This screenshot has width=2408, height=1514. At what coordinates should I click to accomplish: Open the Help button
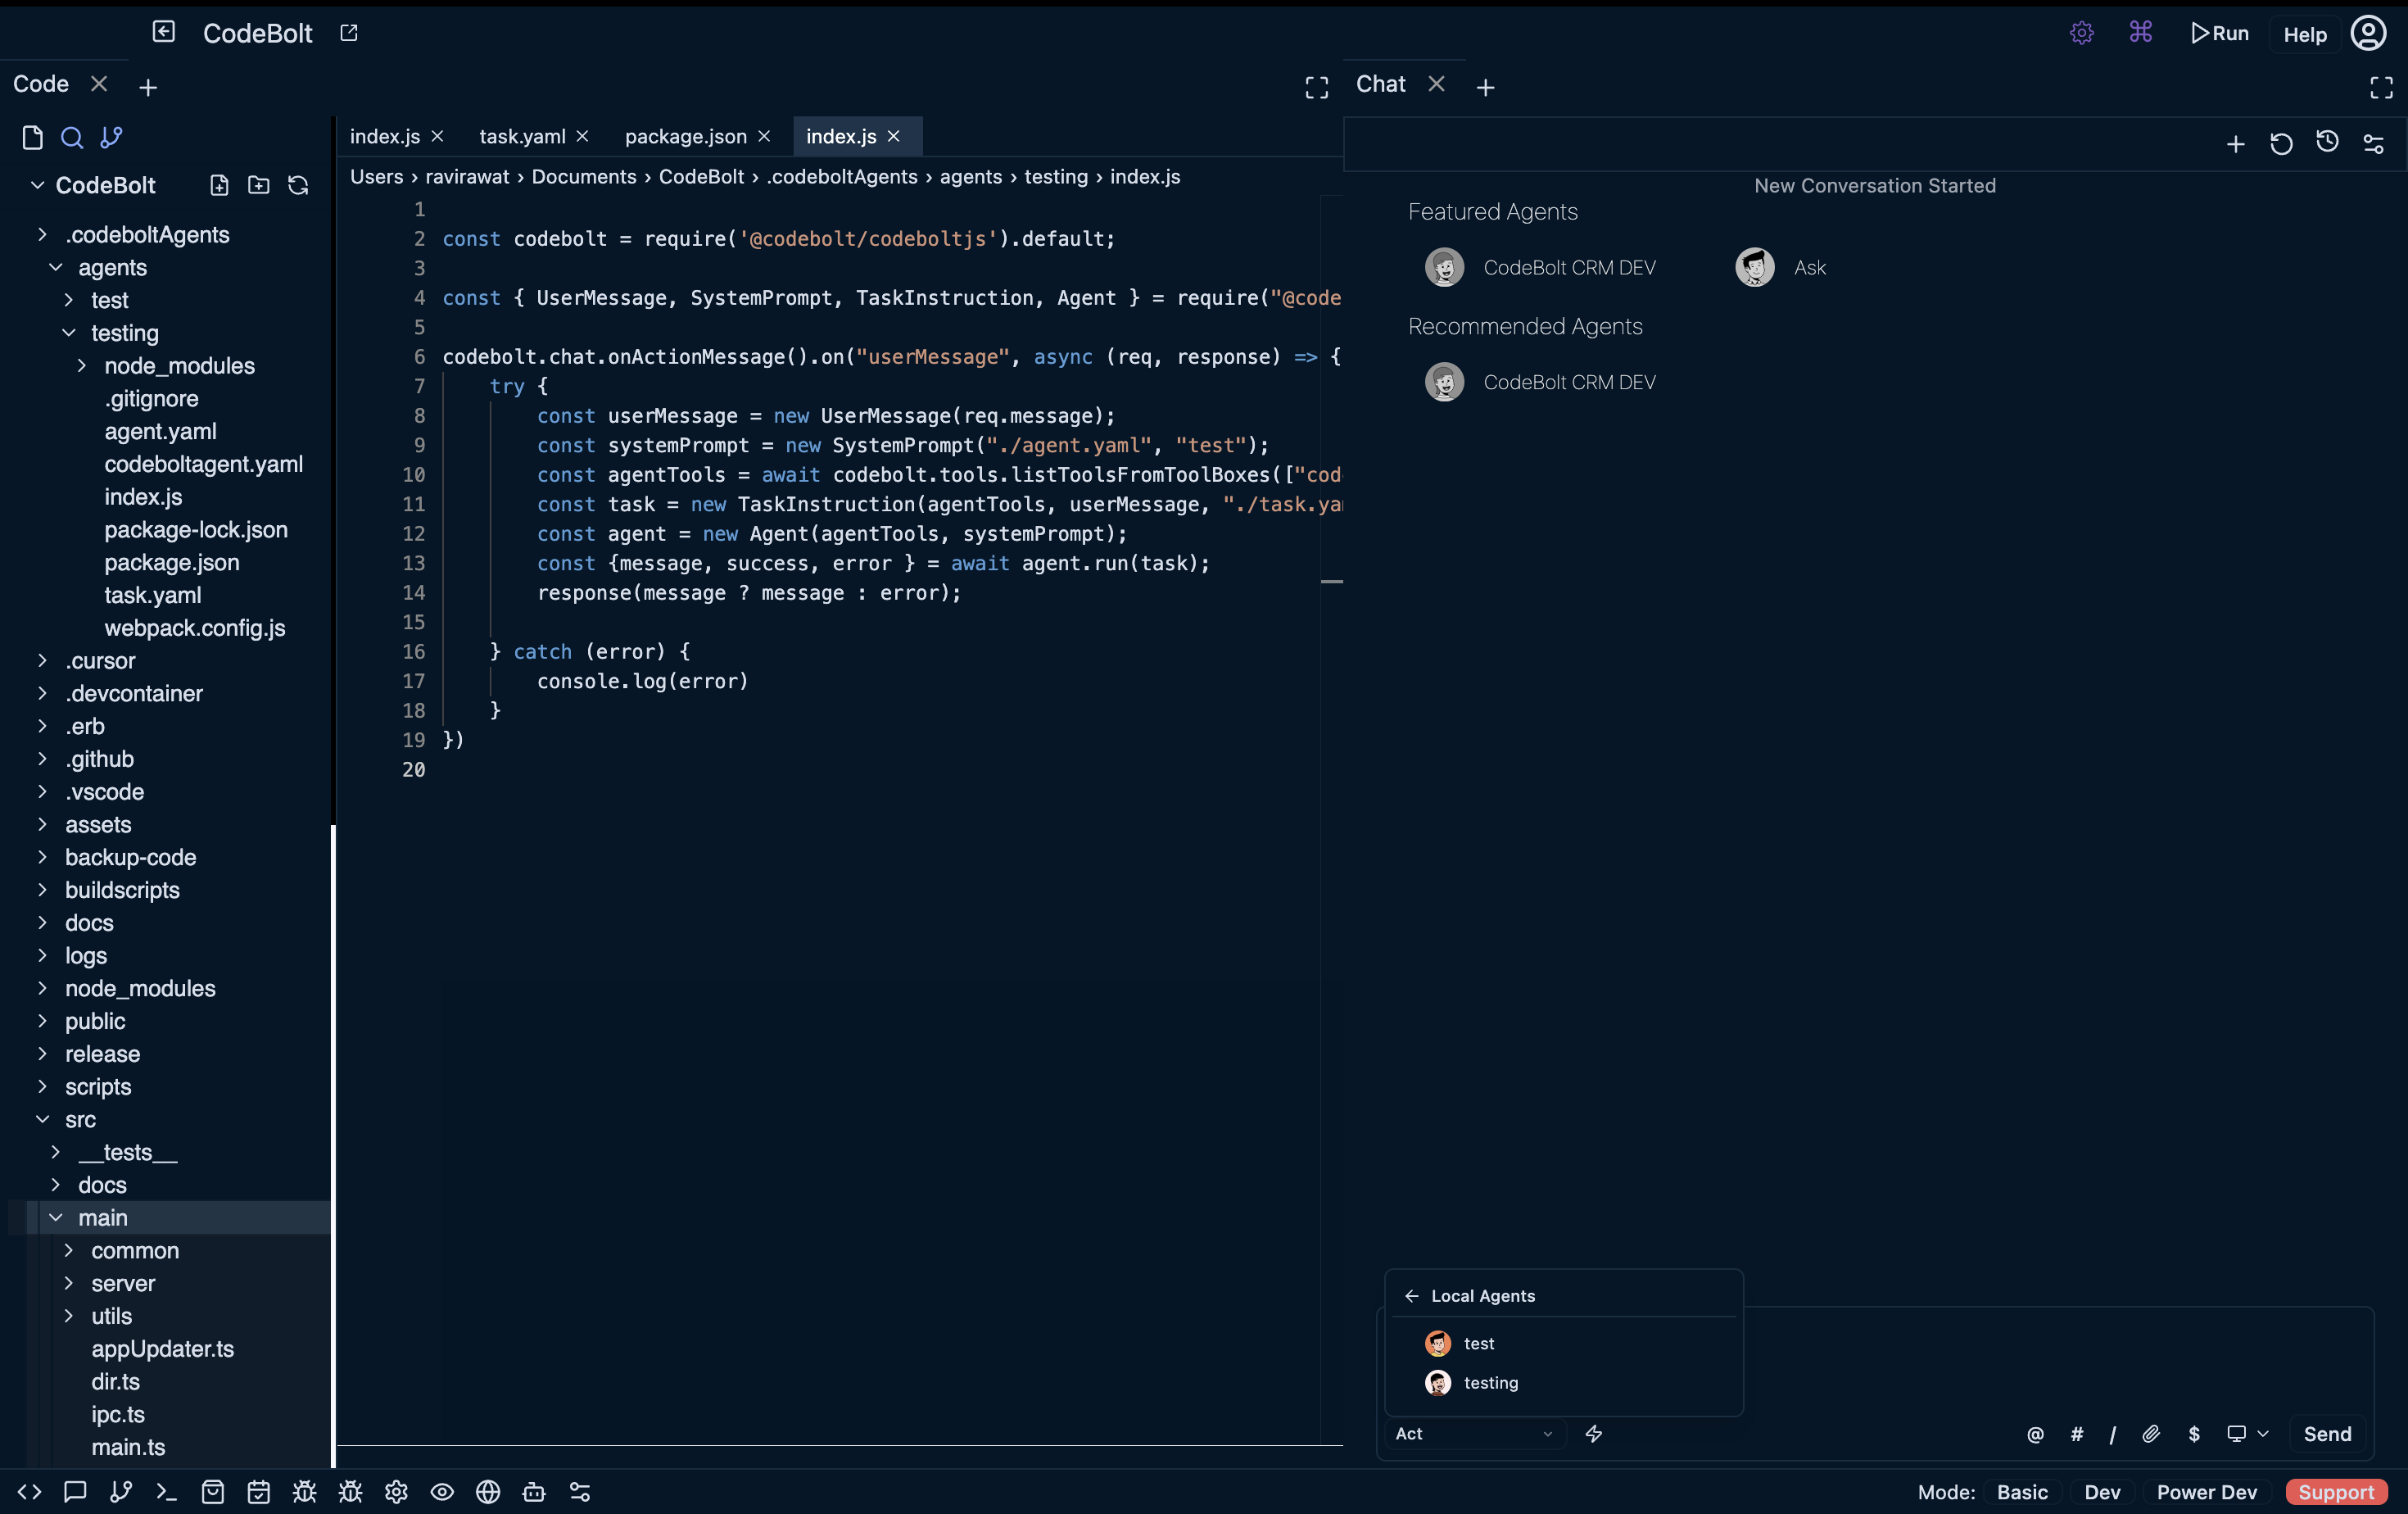coord(2305,34)
